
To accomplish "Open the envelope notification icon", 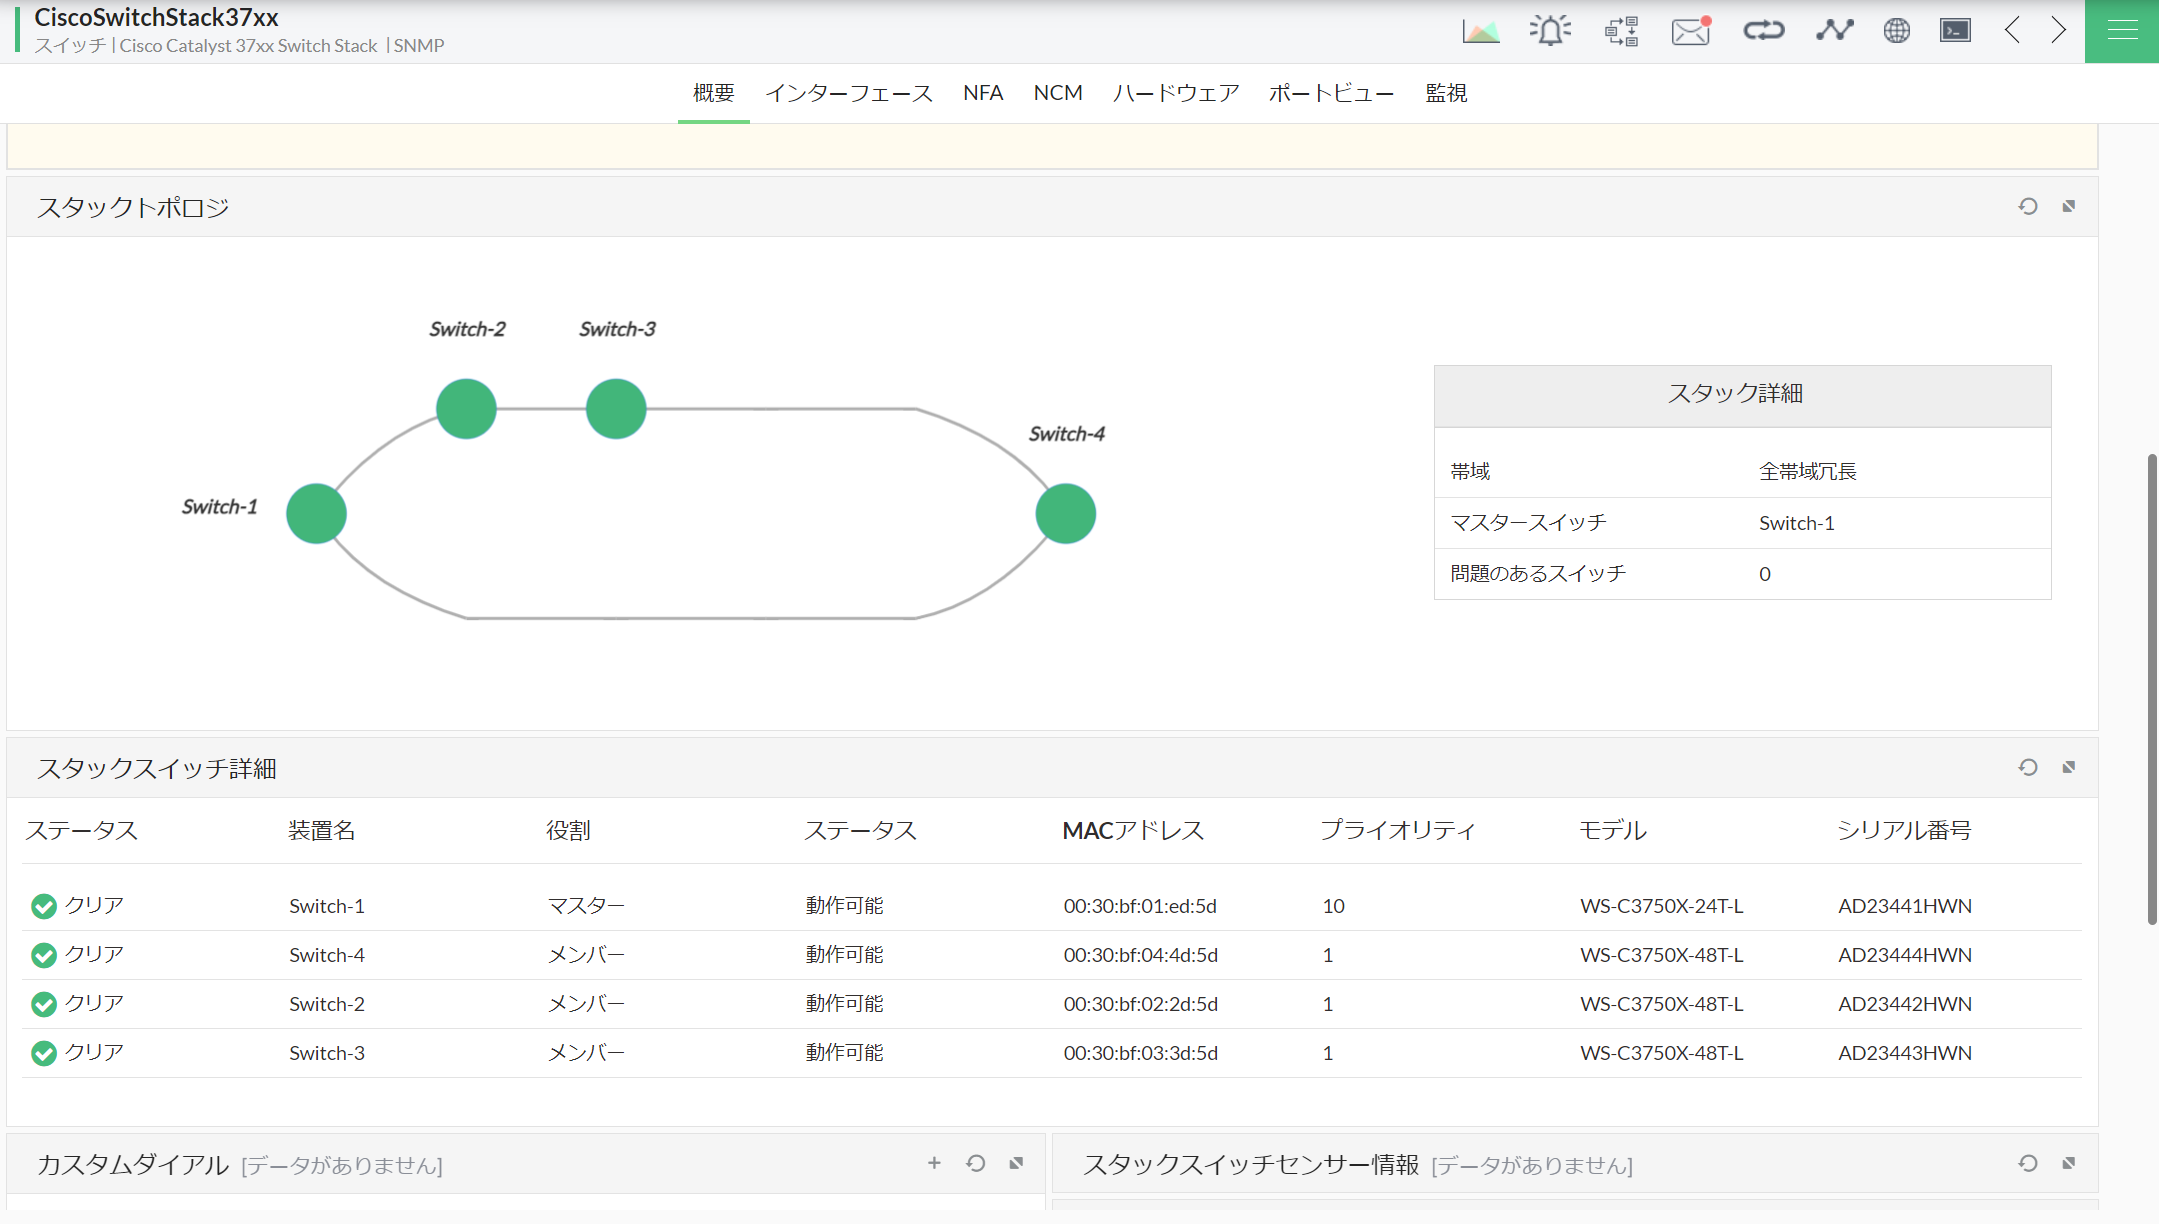I will pos(1690,31).
